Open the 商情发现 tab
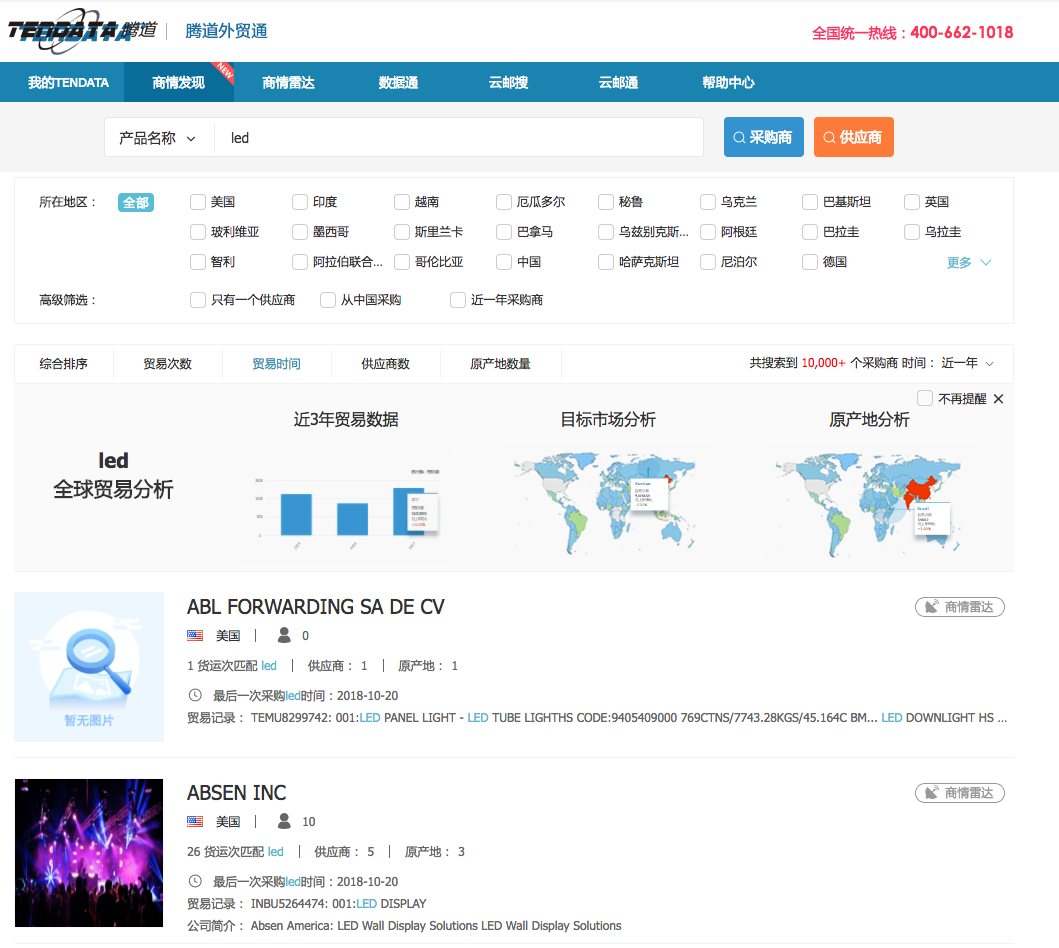 click(178, 82)
